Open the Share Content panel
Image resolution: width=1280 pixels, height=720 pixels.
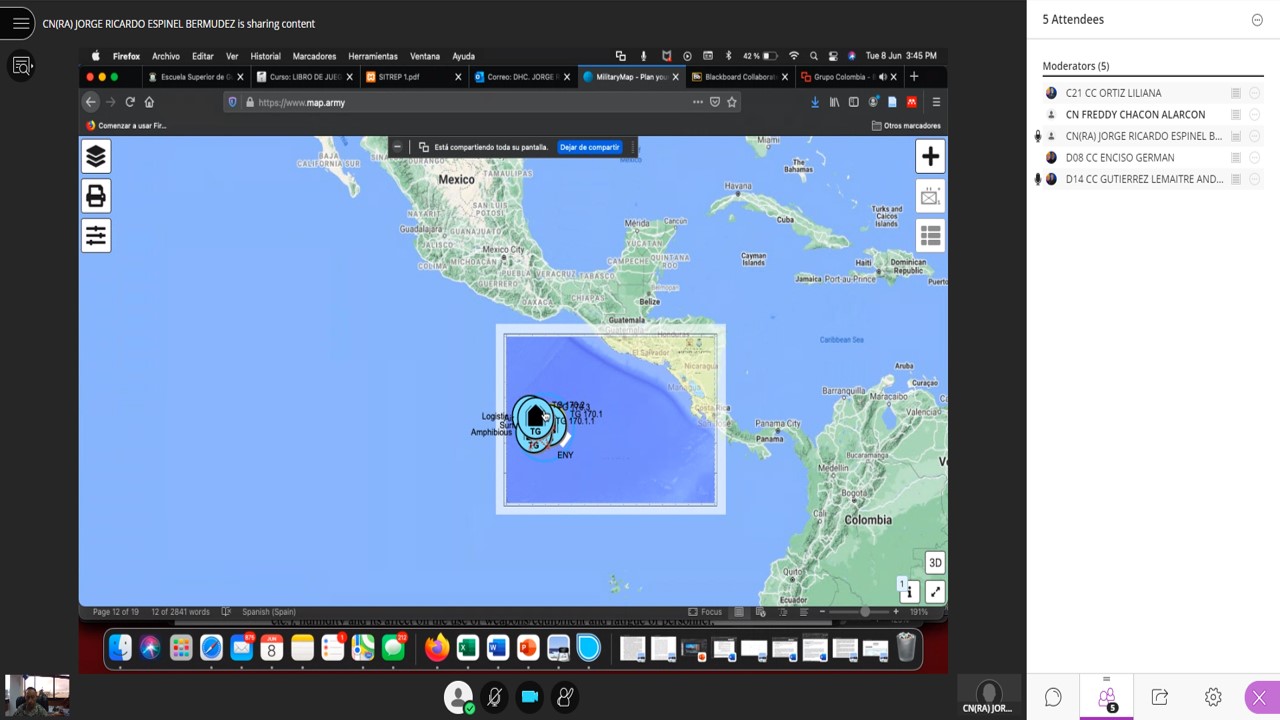1160,697
